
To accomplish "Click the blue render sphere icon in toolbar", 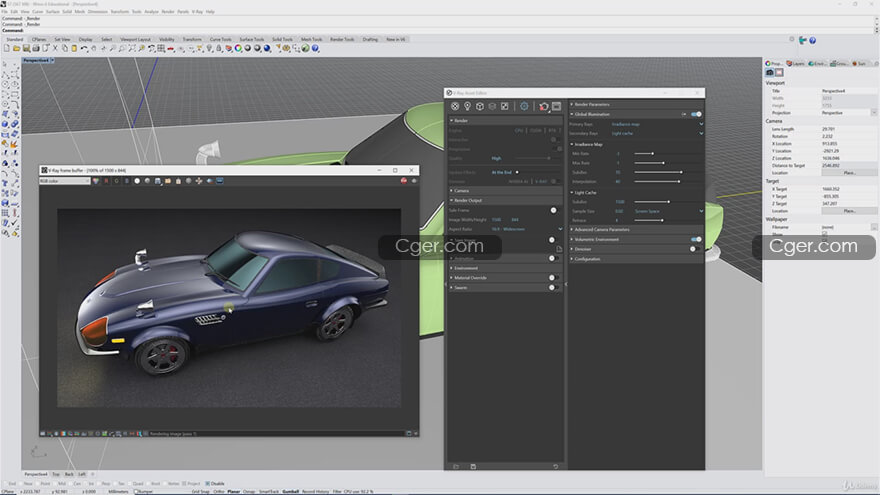I will coord(267,48).
